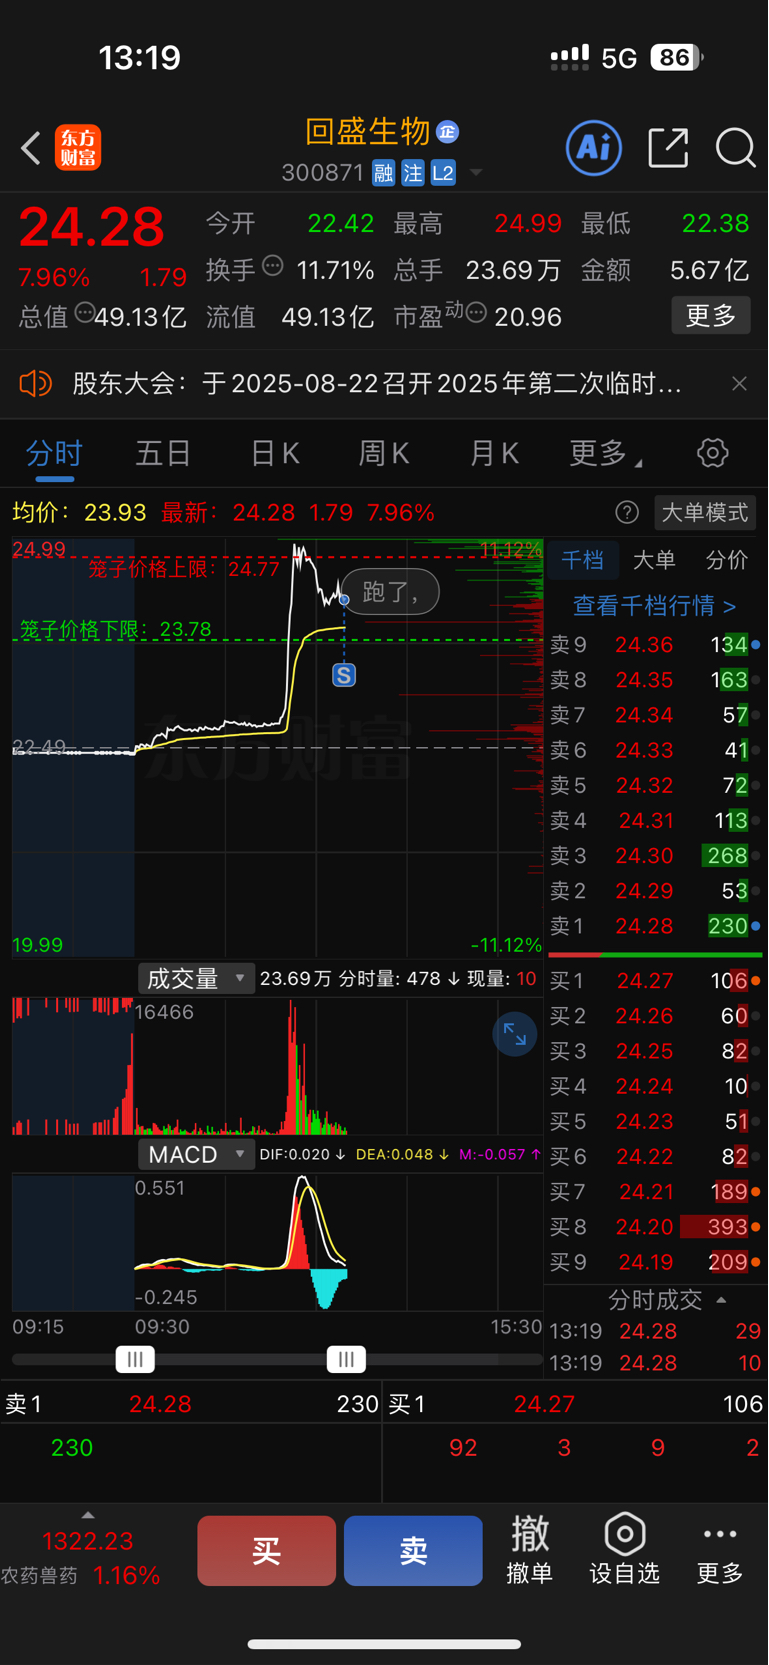The height and width of the screenshot is (1665, 769).
Task: Tap the 设自选 watchlist icon
Action: tap(624, 1550)
